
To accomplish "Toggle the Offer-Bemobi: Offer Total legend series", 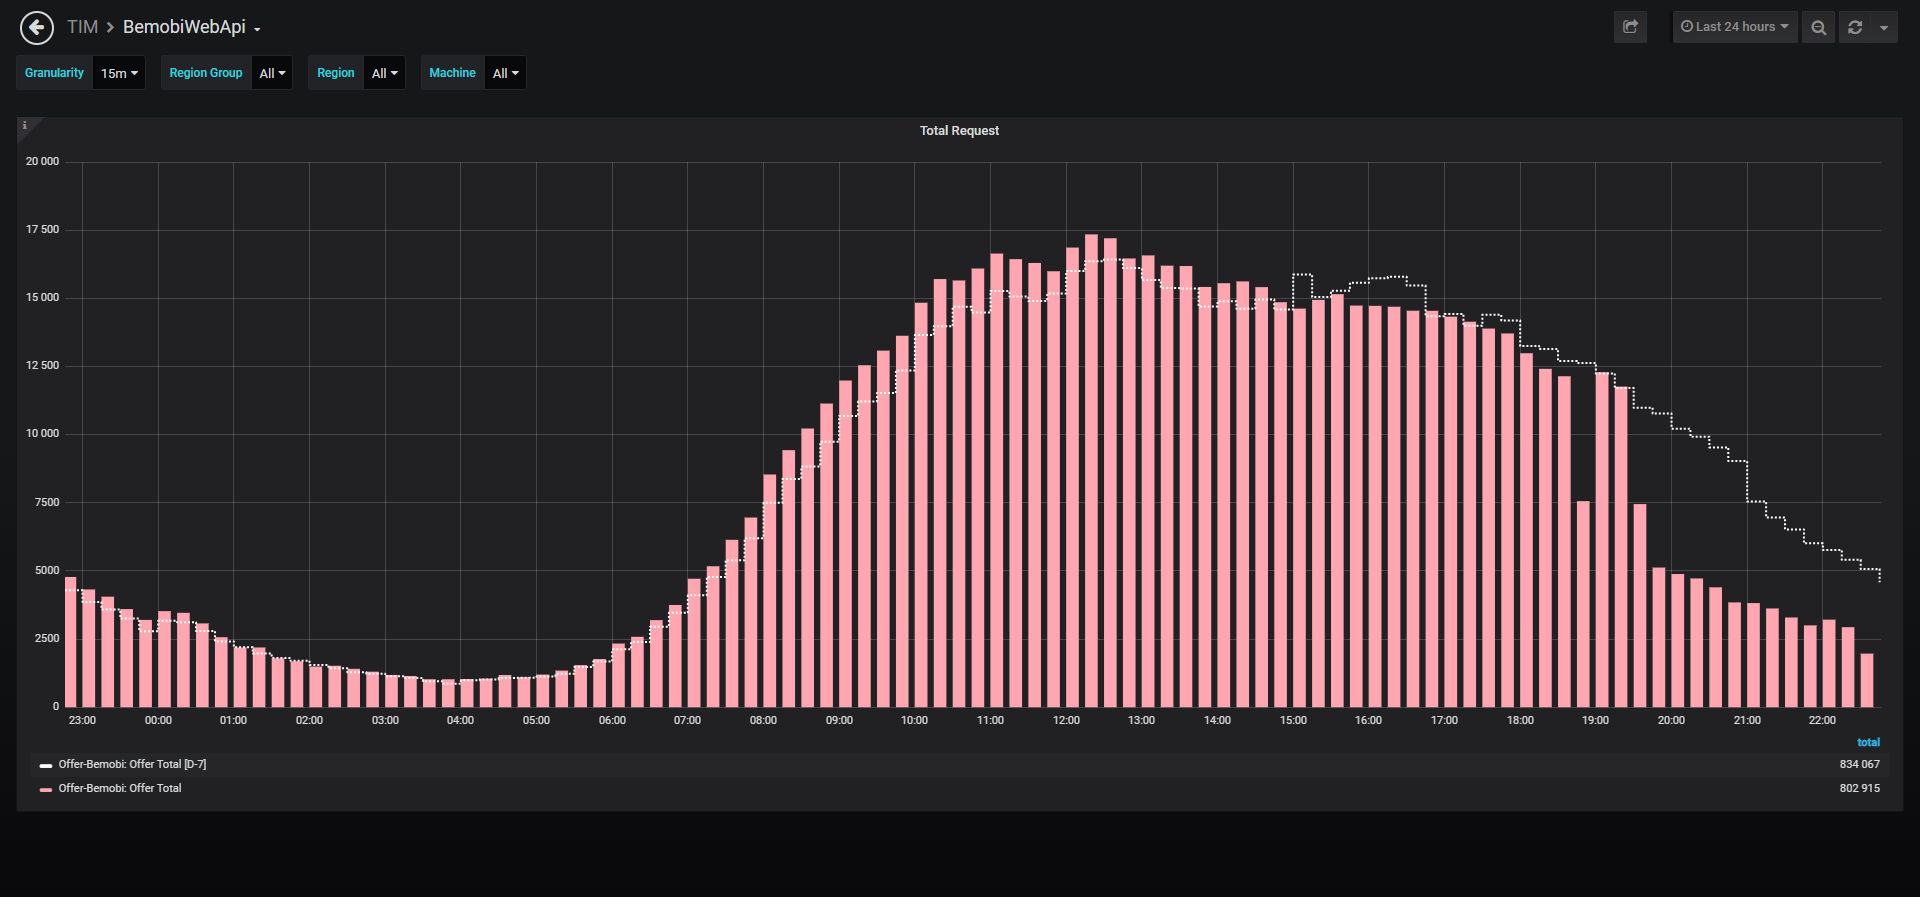I will [x=120, y=788].
